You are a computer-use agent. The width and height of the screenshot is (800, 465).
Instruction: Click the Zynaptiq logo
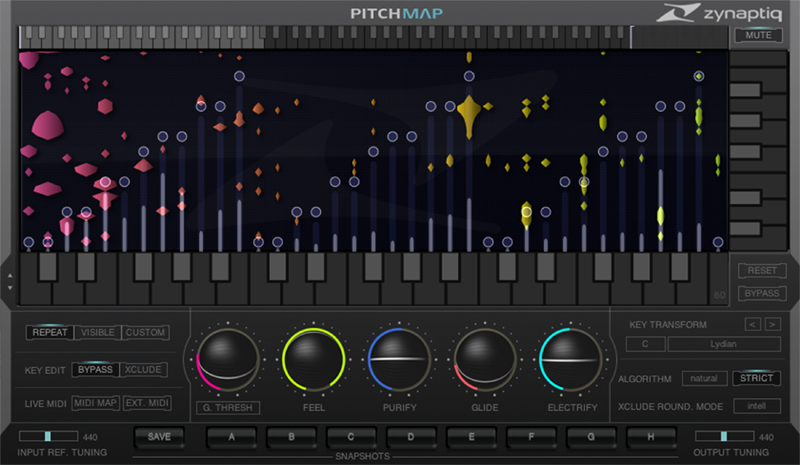[x=720, y=14]
